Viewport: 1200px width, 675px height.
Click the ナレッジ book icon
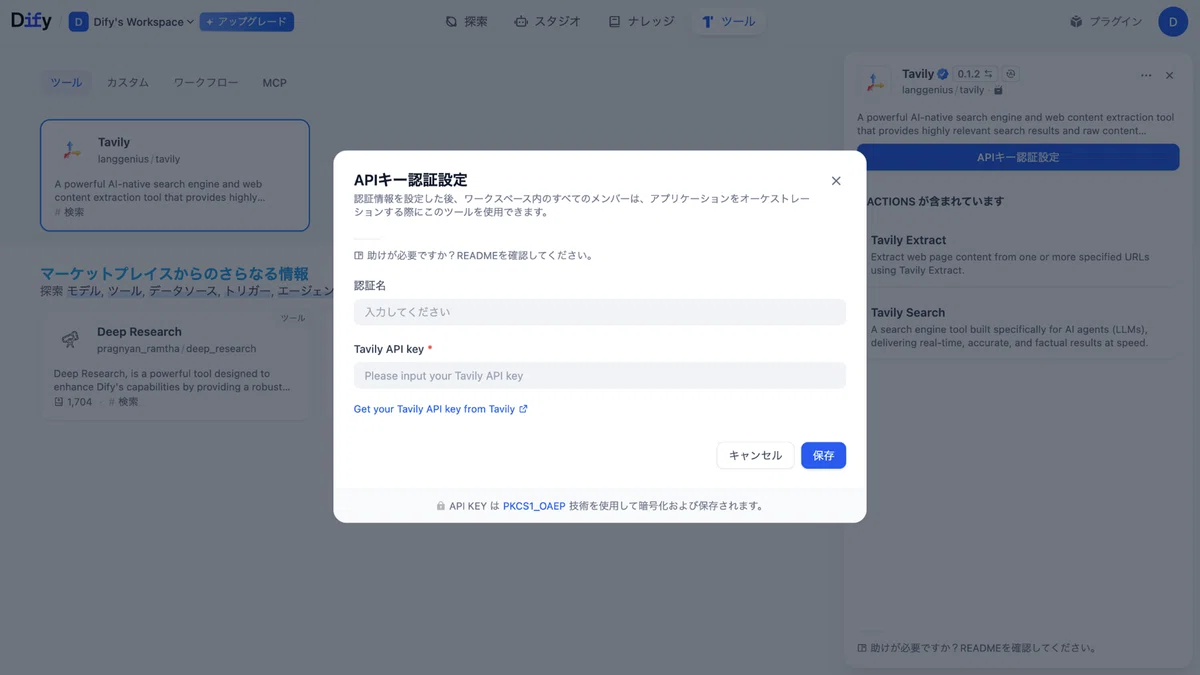(614, 21)
